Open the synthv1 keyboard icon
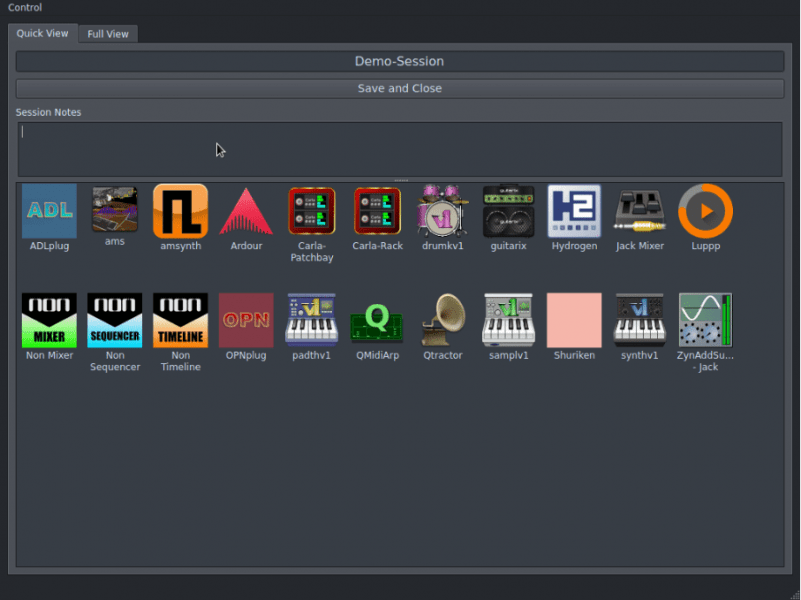The height and width of the screenshot is (600, 801). [x=640, y=320]
